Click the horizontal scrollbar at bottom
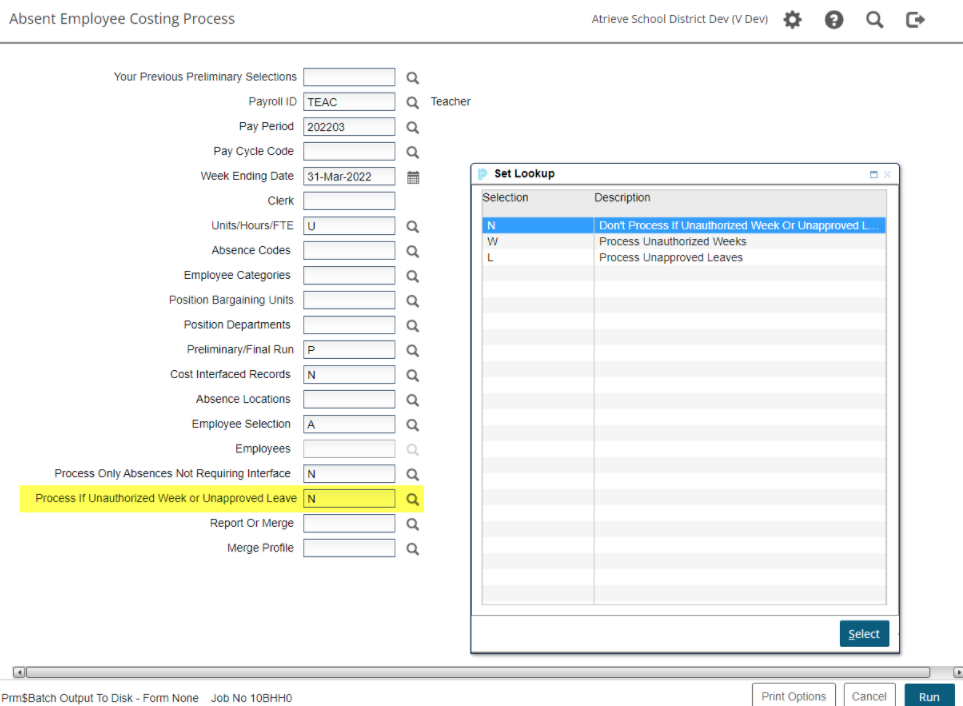The image size is (963, 706). pyautogui.click(x=478, y=672)
